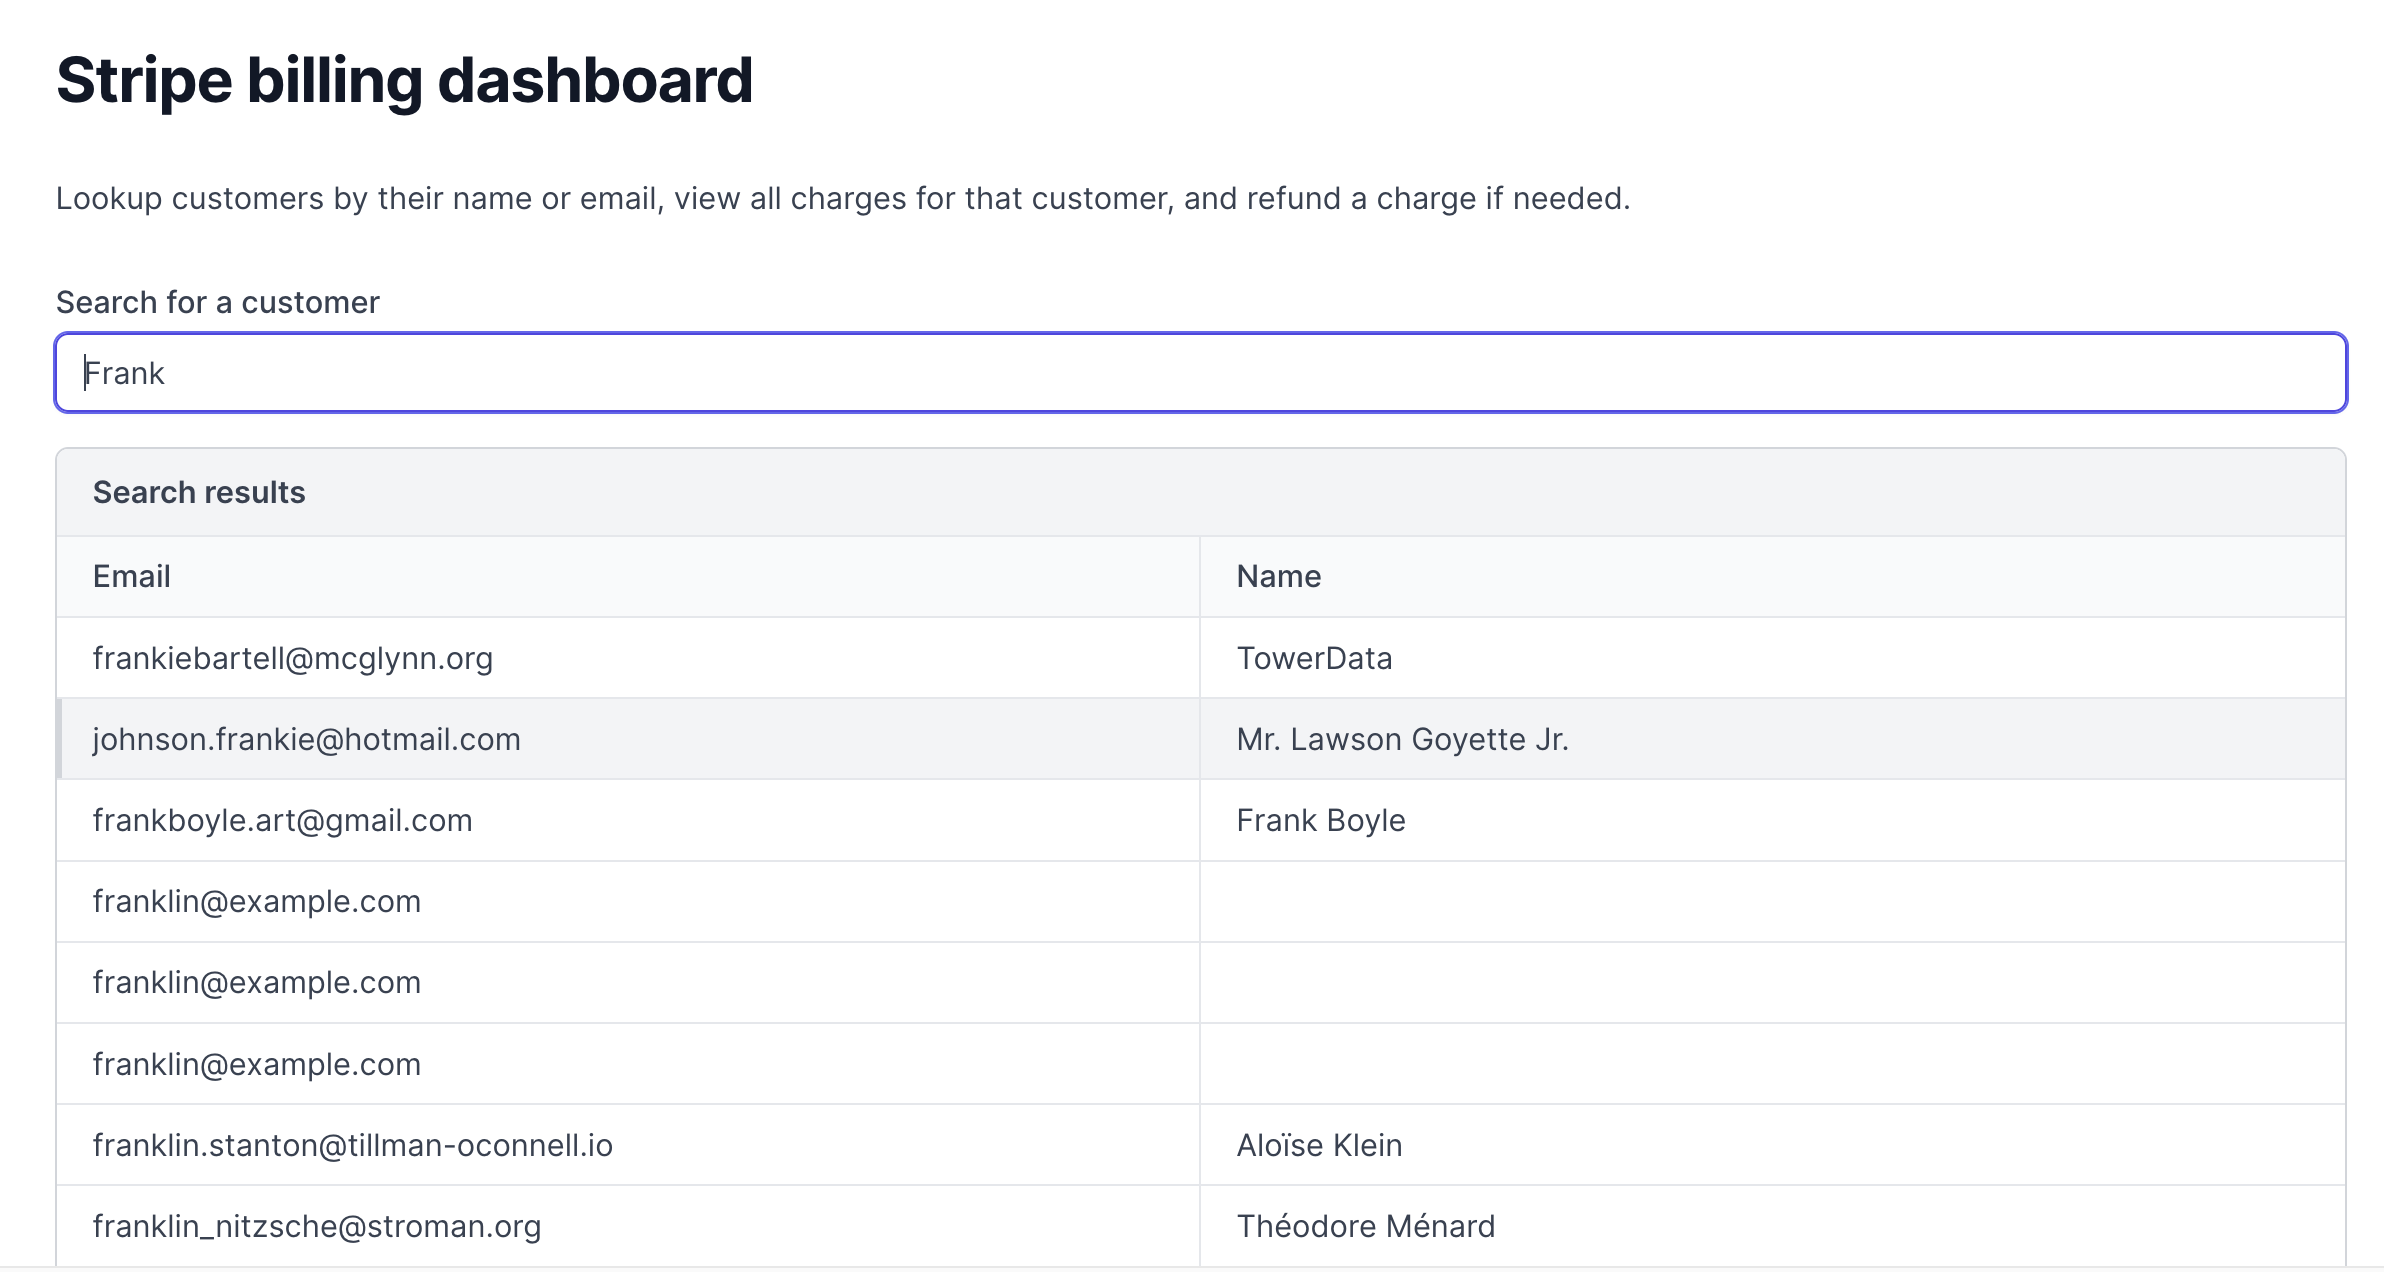
Task: Click the Mr. Lawson Goyette Jr. name
Action: [1402, 739]
